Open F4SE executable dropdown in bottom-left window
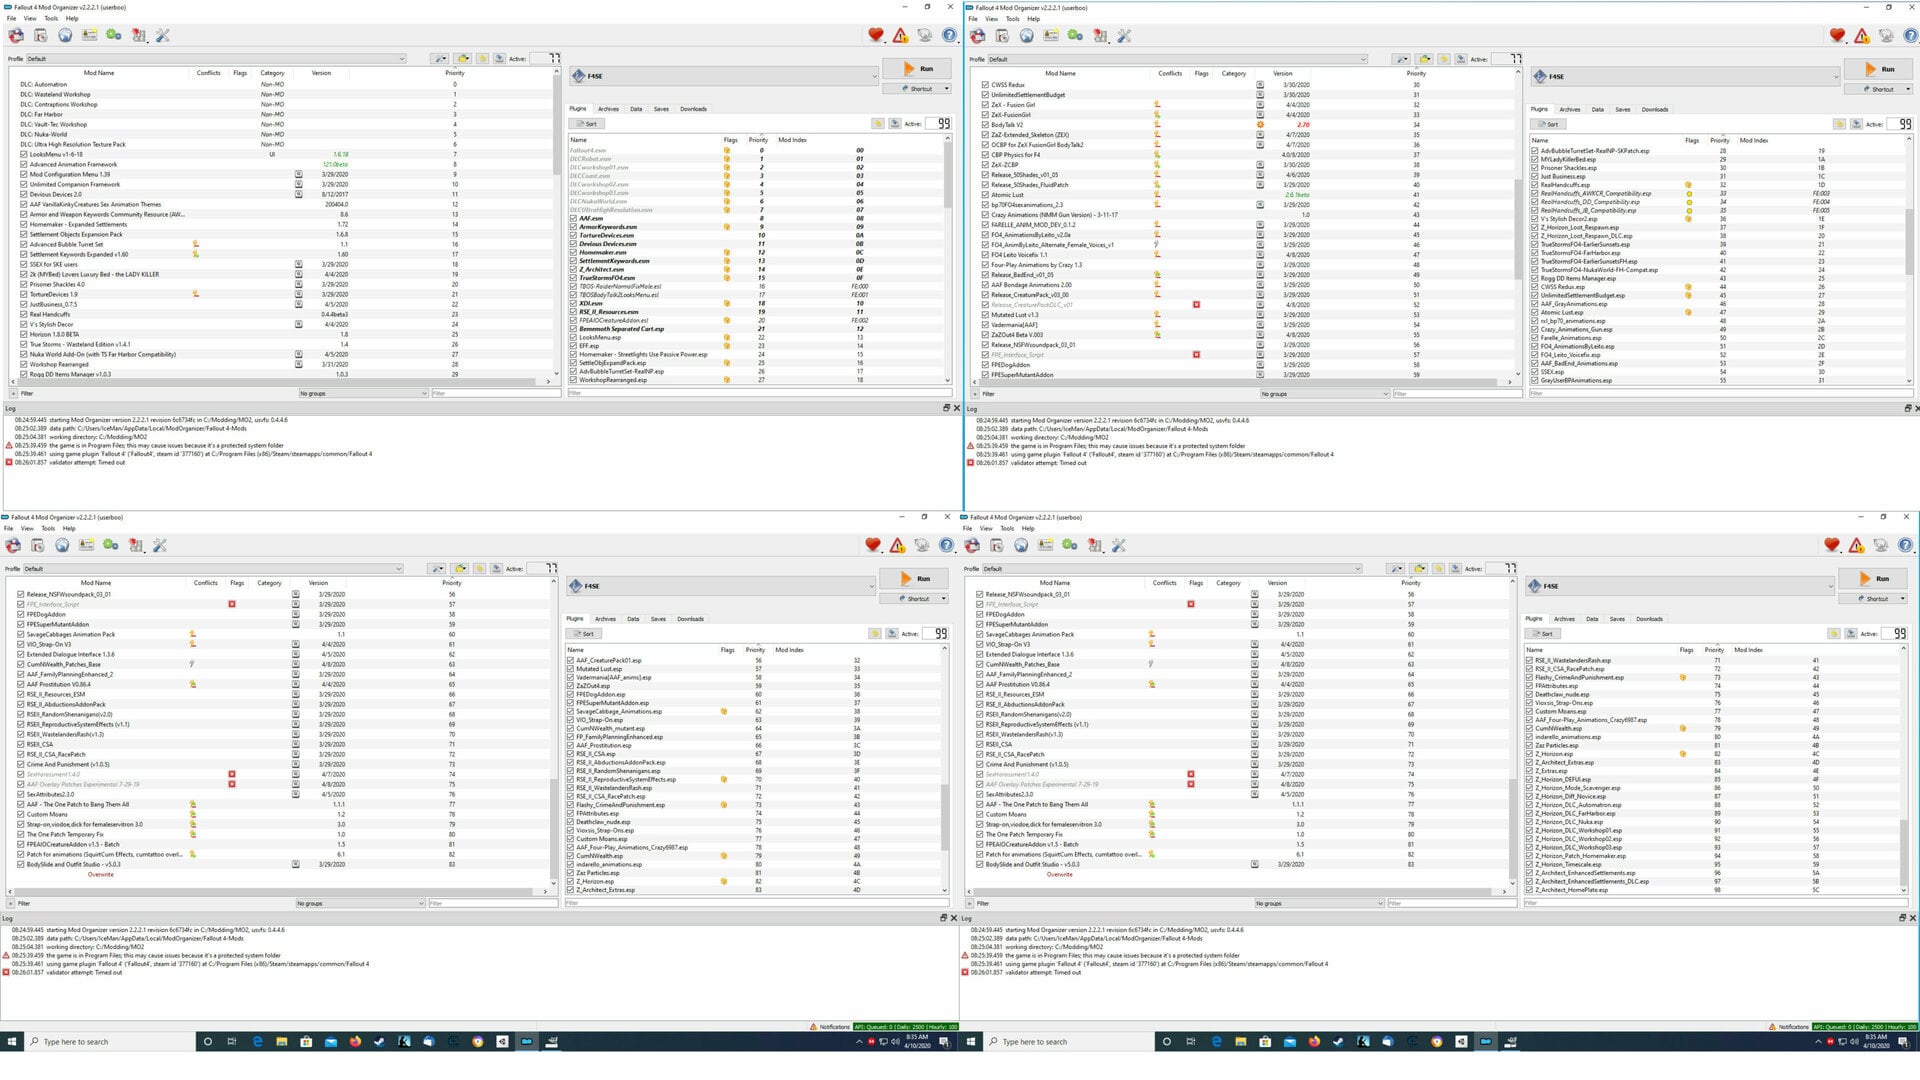The height and width of the screenshot is (1080, 1920). coord(721,586)
